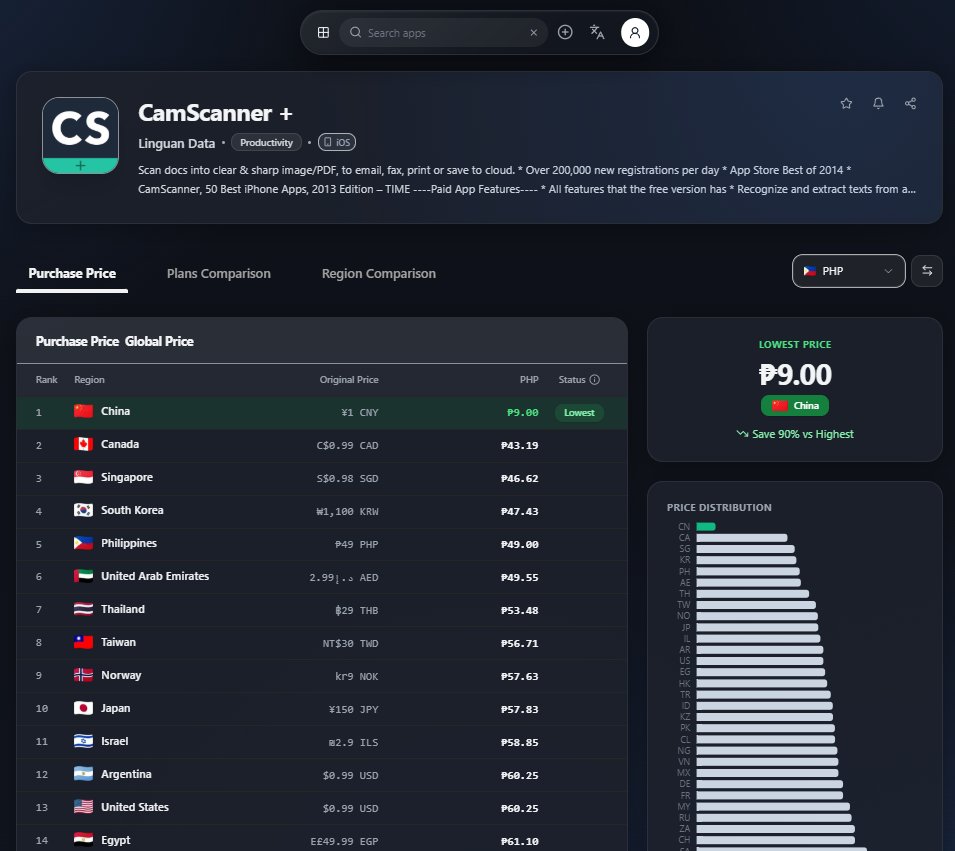Click the add plus circle icon

565,32
